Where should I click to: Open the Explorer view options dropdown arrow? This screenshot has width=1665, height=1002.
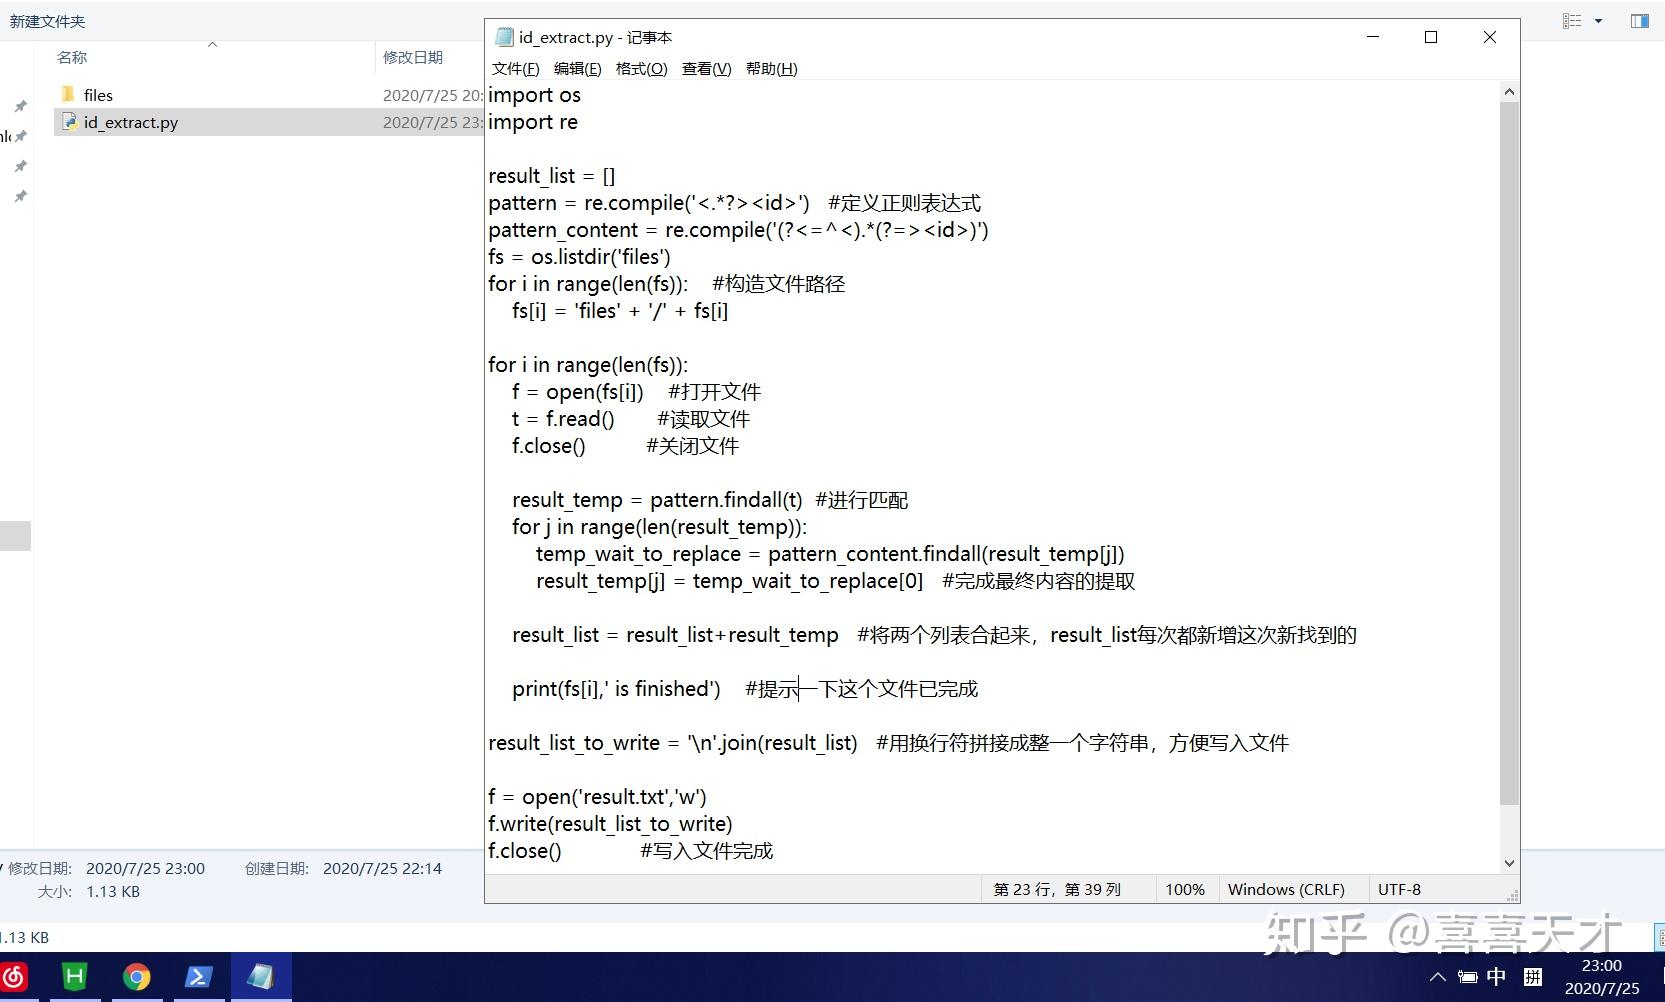point(1598,21)
